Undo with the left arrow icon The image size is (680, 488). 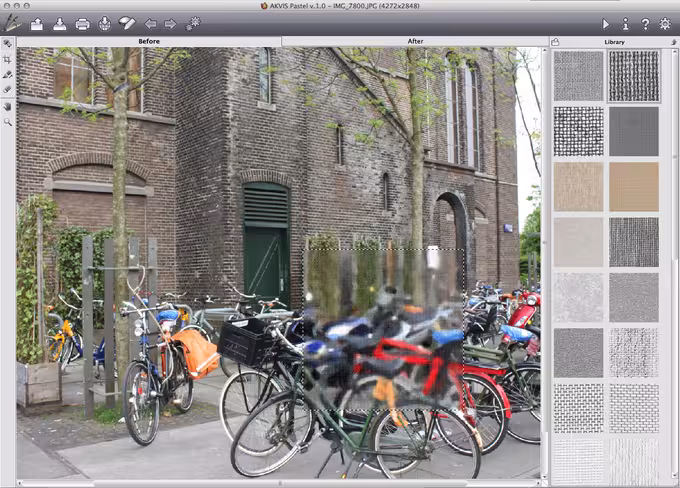coord(150,24)
